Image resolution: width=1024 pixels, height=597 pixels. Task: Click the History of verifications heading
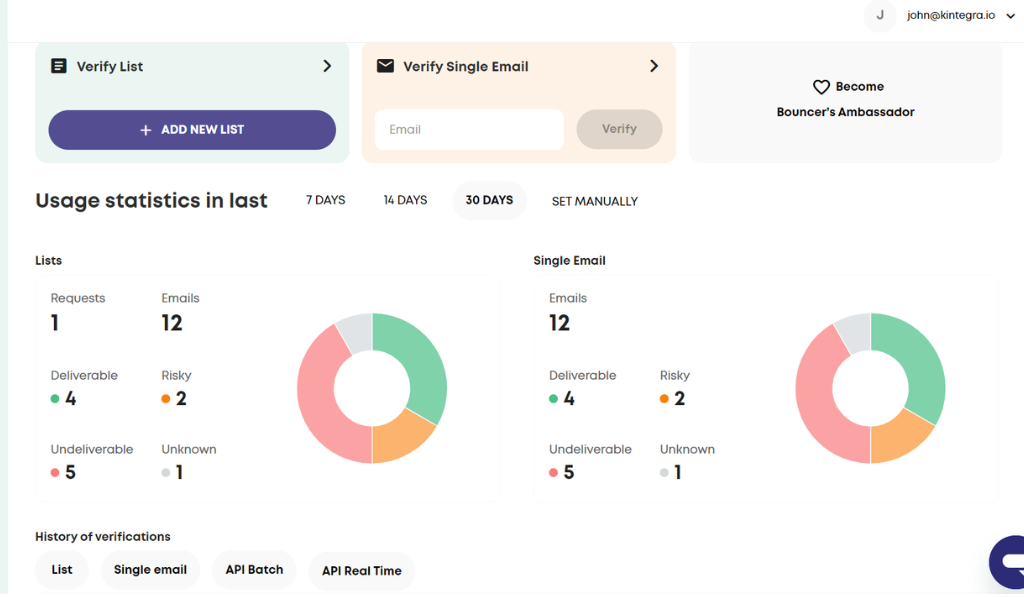pos(103,537)
